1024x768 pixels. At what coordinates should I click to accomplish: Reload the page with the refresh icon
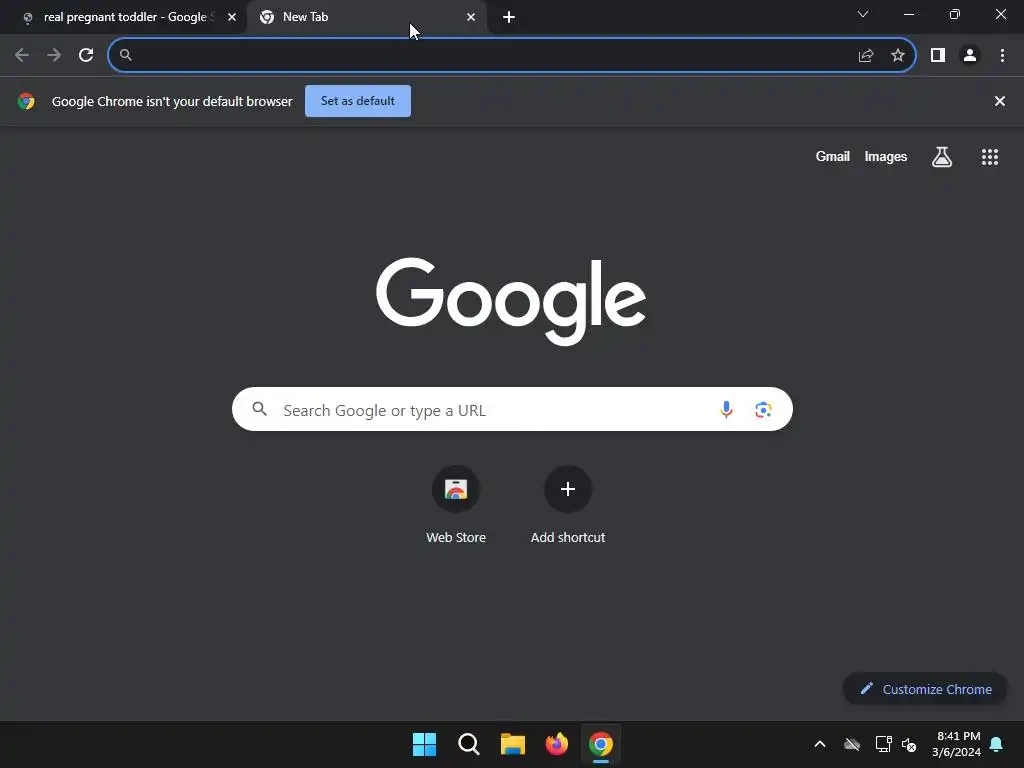86,55
